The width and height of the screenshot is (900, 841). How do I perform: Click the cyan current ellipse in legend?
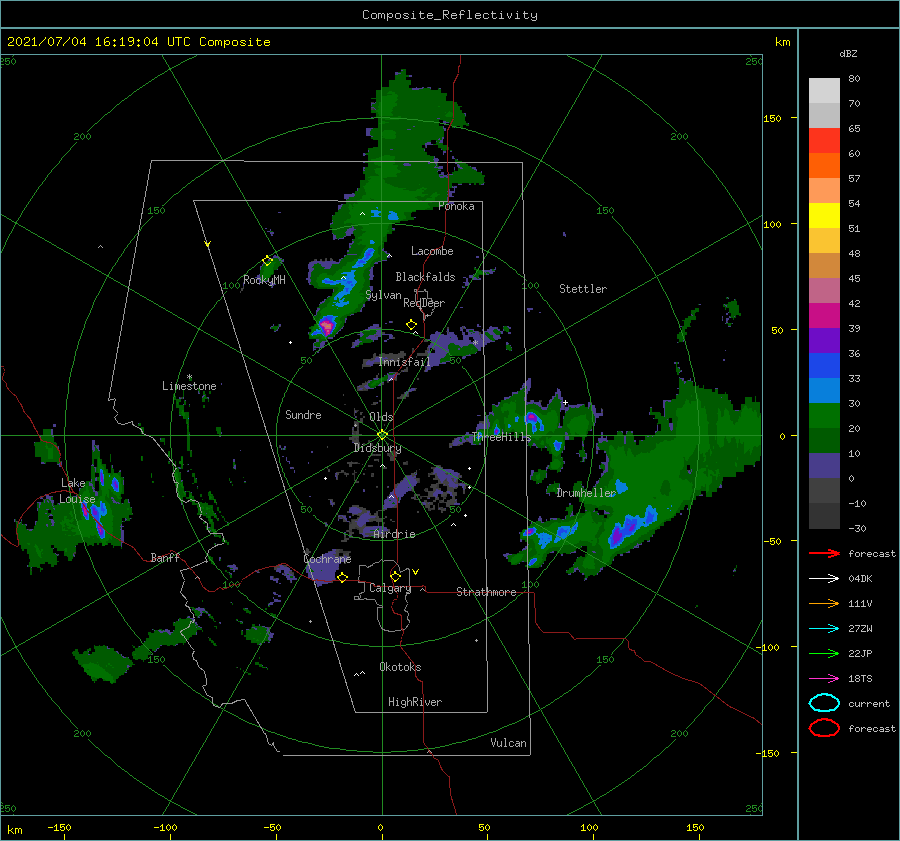pos(824,703)
